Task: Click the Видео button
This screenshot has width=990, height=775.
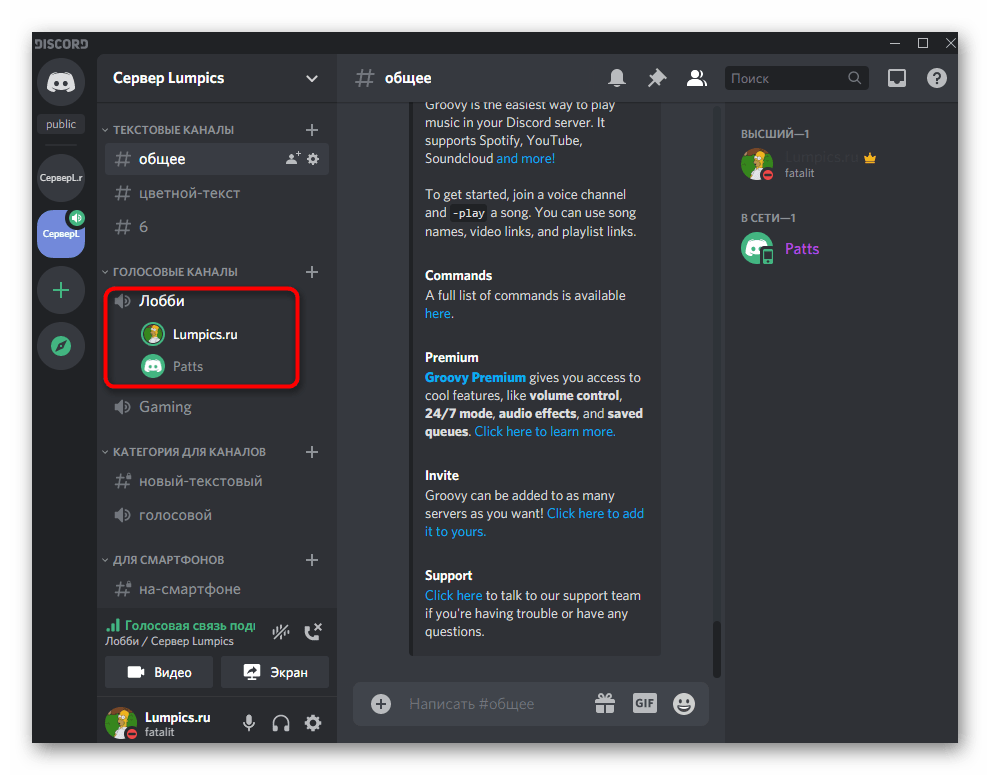Action: pyautogui.click(x=159, y=672)
